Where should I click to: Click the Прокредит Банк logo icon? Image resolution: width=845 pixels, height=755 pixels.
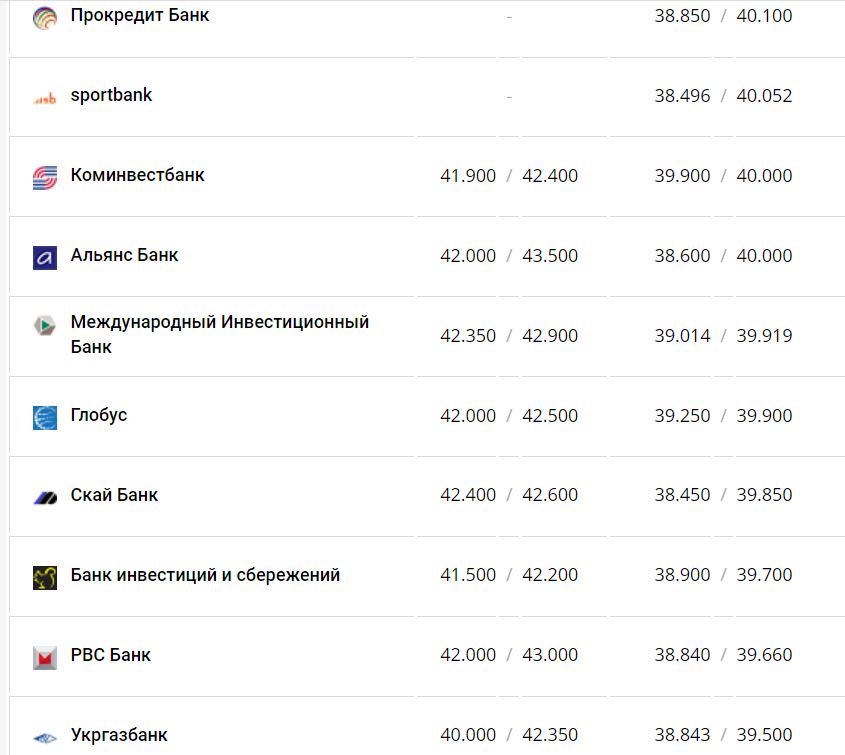(45, 18)
